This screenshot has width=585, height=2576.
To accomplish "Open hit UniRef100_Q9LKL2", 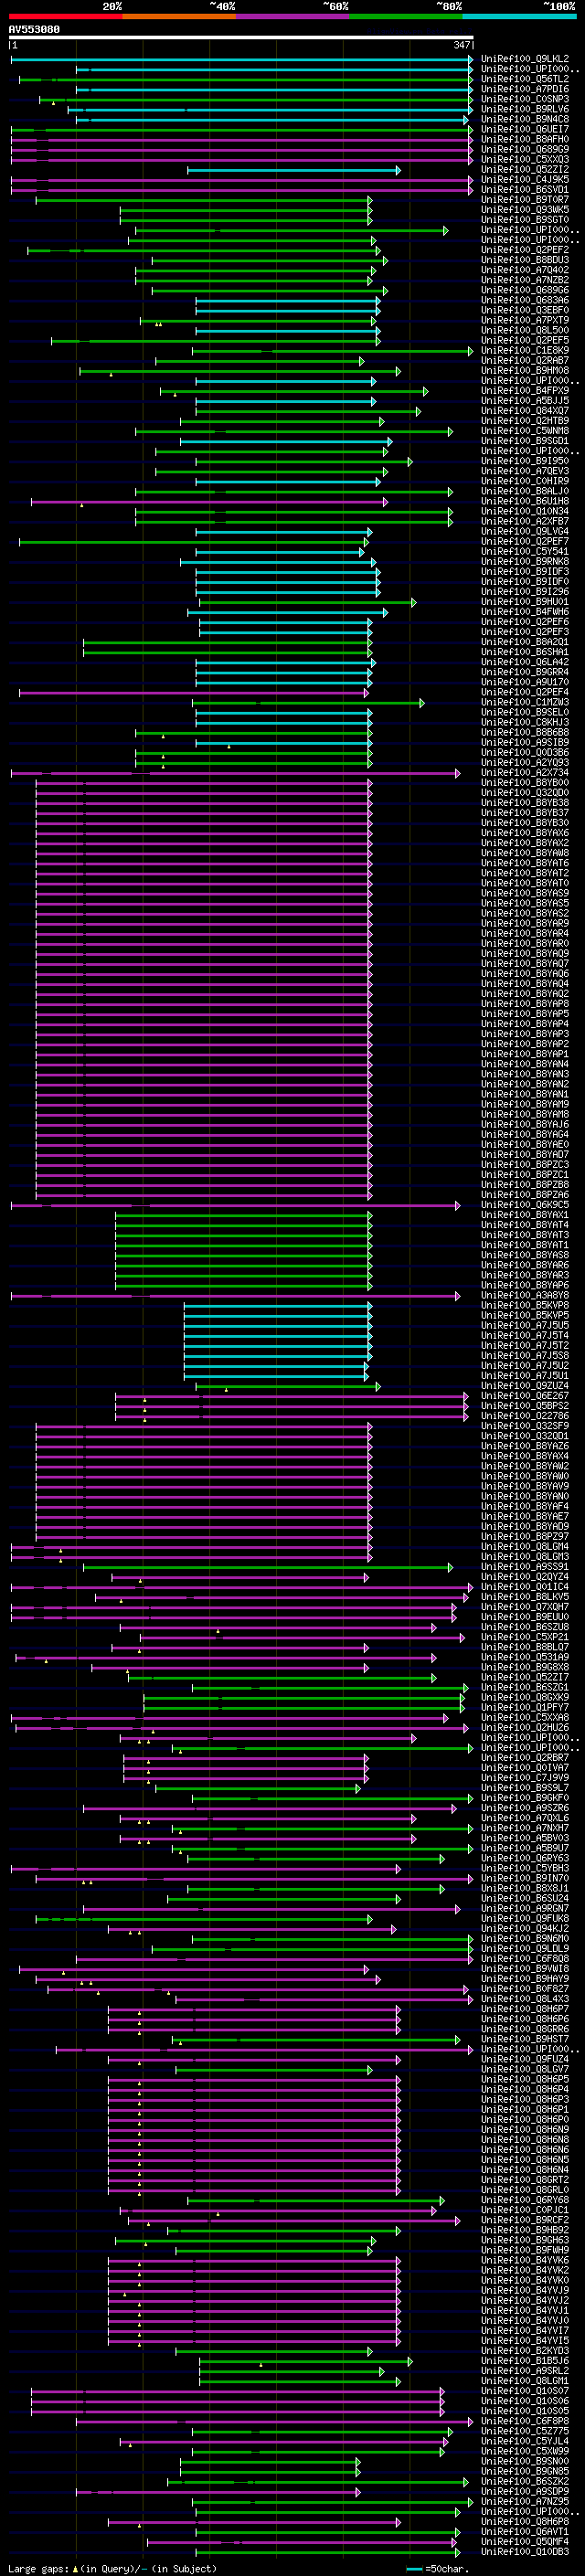I will (x=525, y=59).
